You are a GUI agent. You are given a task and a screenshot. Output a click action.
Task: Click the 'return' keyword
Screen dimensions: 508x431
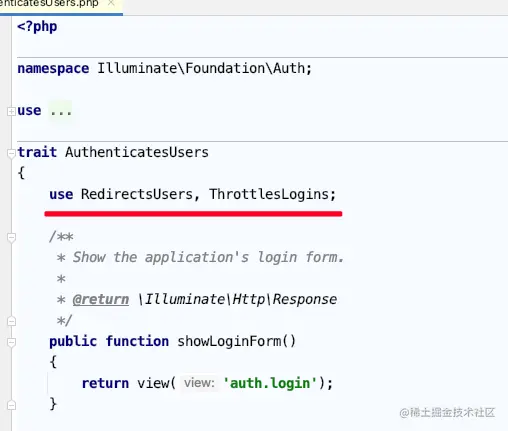coord(105,383)
